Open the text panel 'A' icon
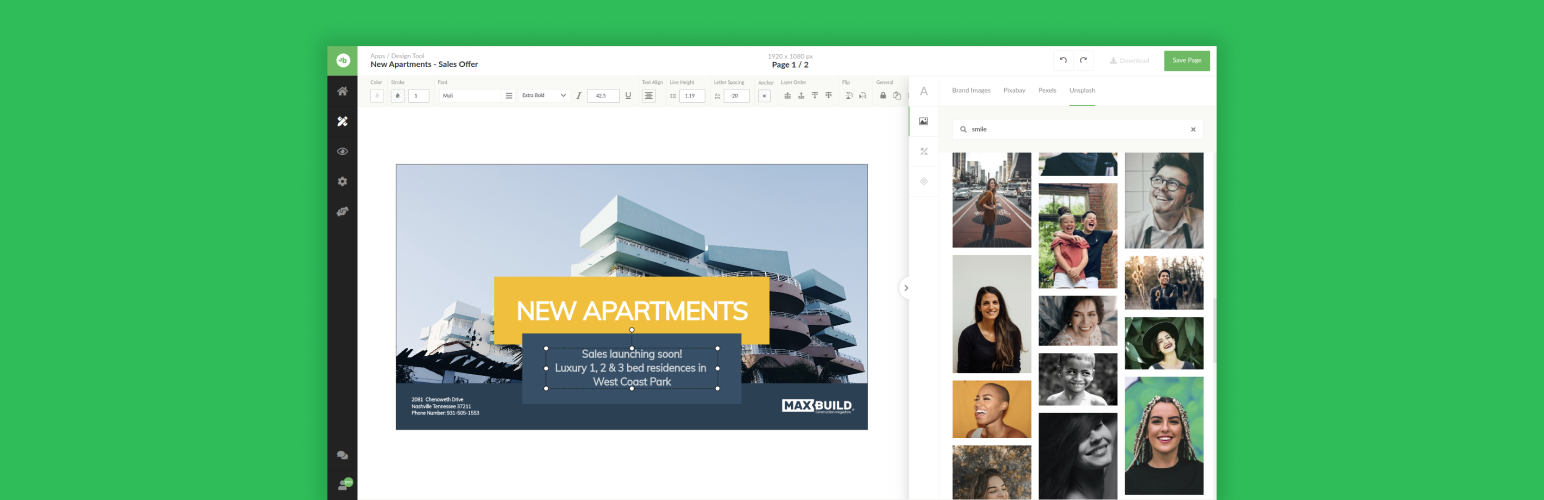 pyautogui.click(x=923, y=91)
